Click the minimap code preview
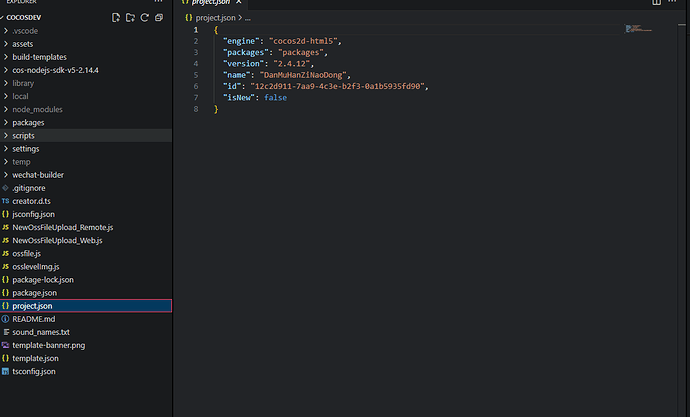Viewport: 690px width, 417px height. click(x=639, y=29)
